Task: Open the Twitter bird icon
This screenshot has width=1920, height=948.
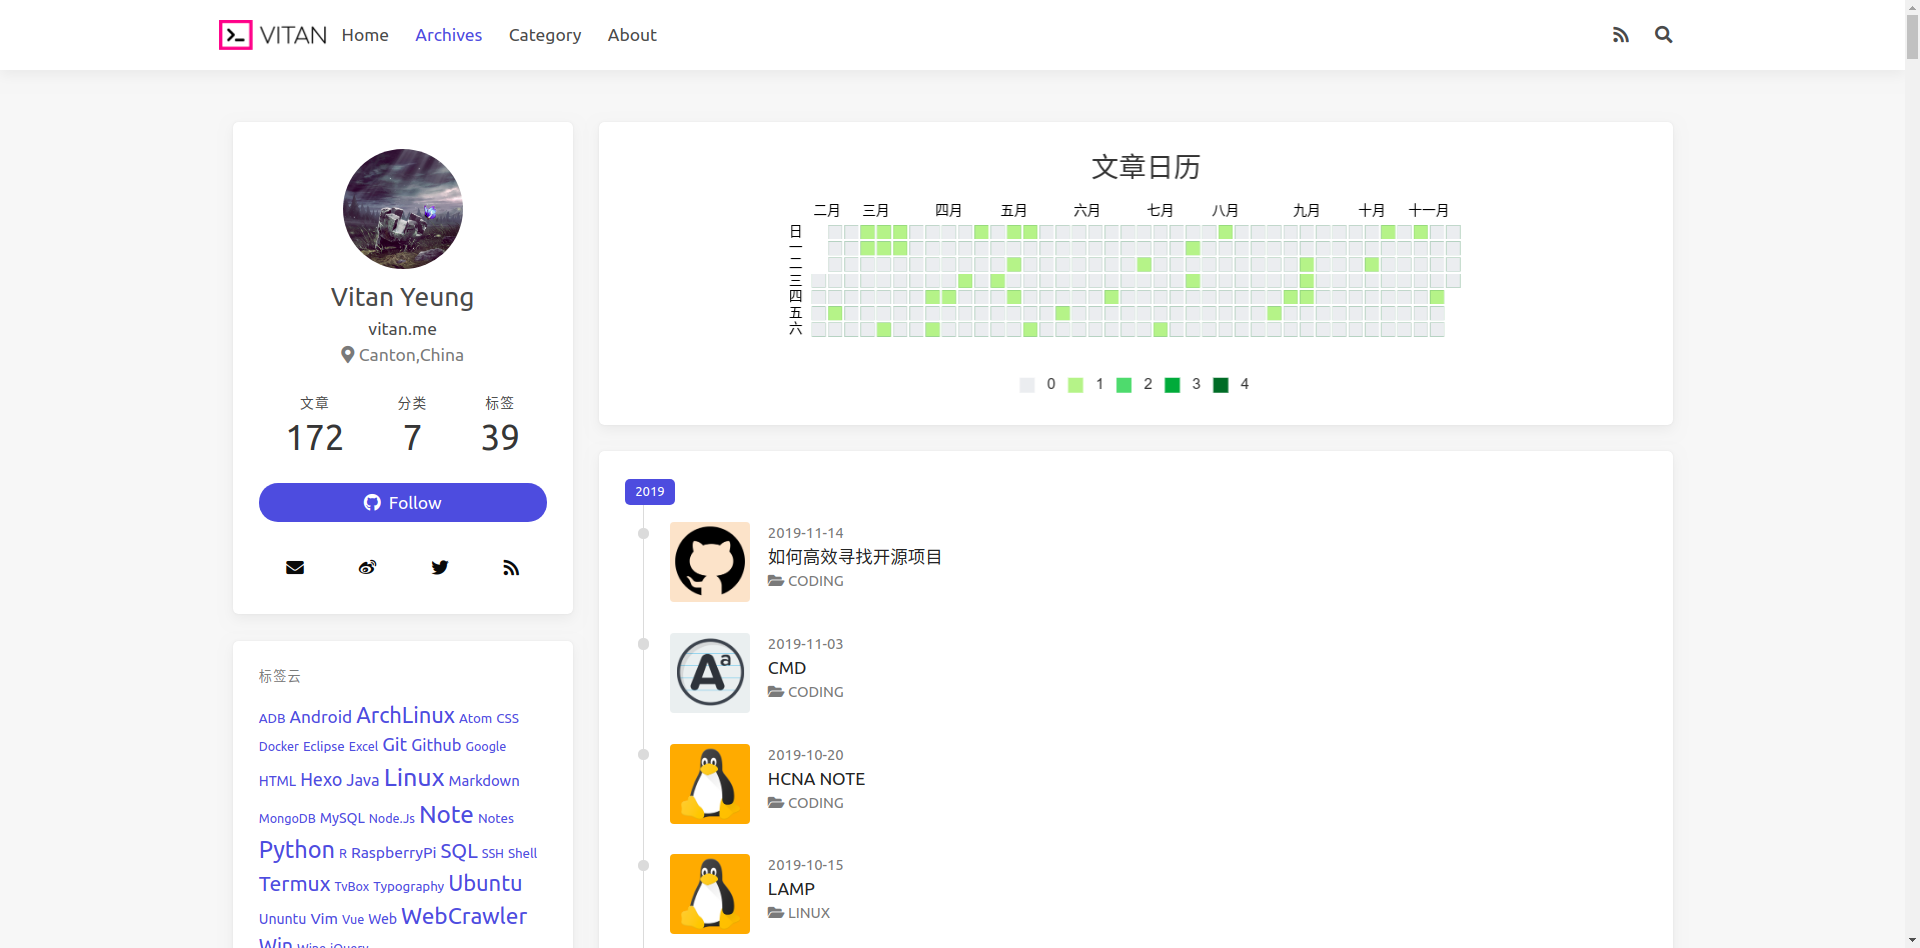Action: pyautogui.click(x=439, y=567)
